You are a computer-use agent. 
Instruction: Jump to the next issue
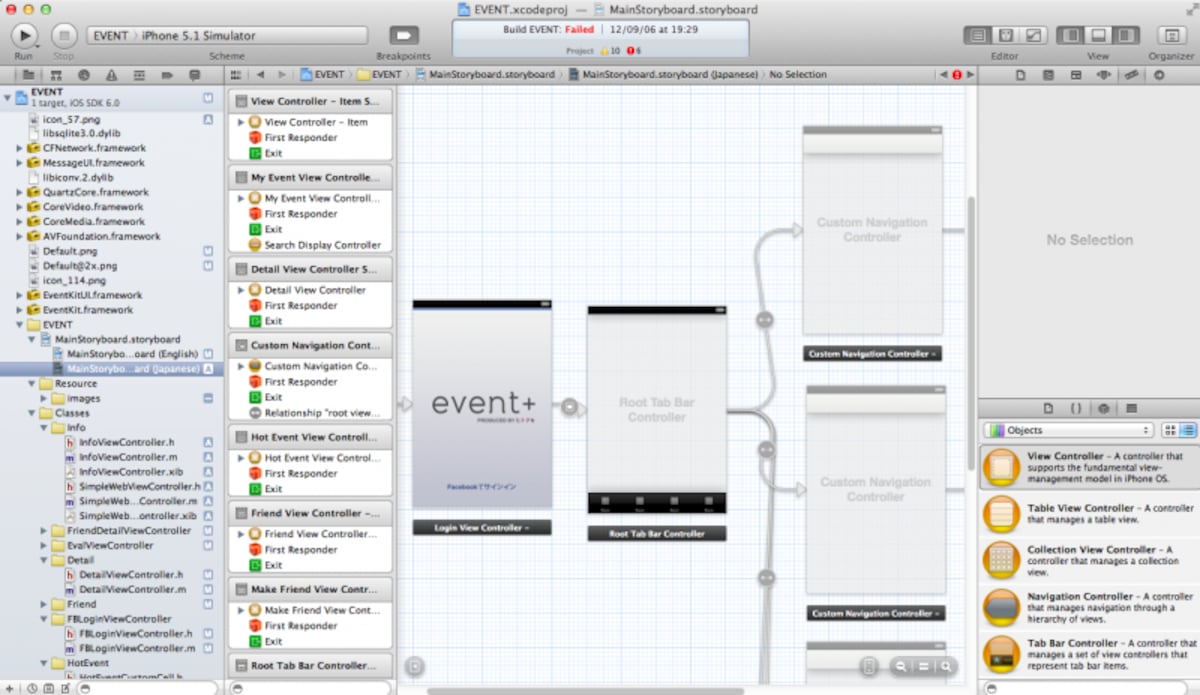click(970, 75)
